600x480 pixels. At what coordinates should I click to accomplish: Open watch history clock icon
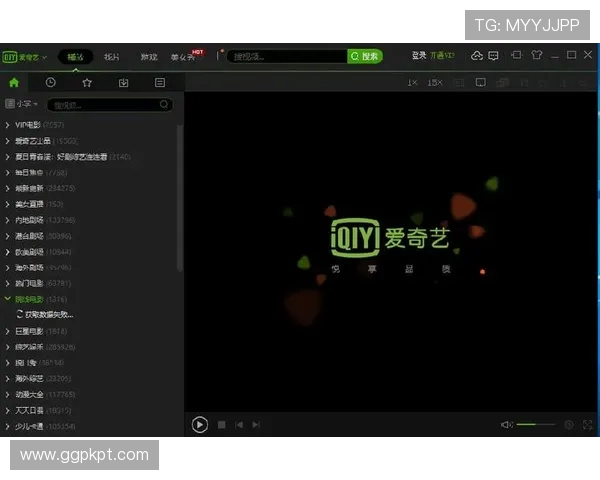51,83
